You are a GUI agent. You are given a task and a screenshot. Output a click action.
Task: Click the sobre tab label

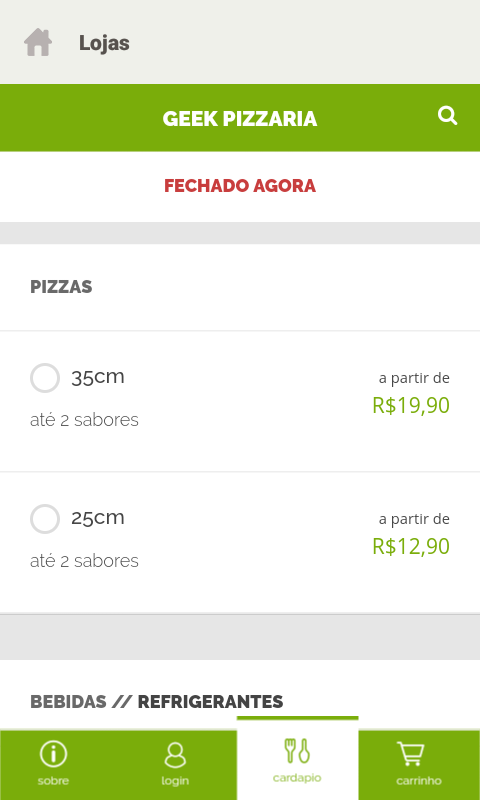pyautogui.click(x=53, y=781)
